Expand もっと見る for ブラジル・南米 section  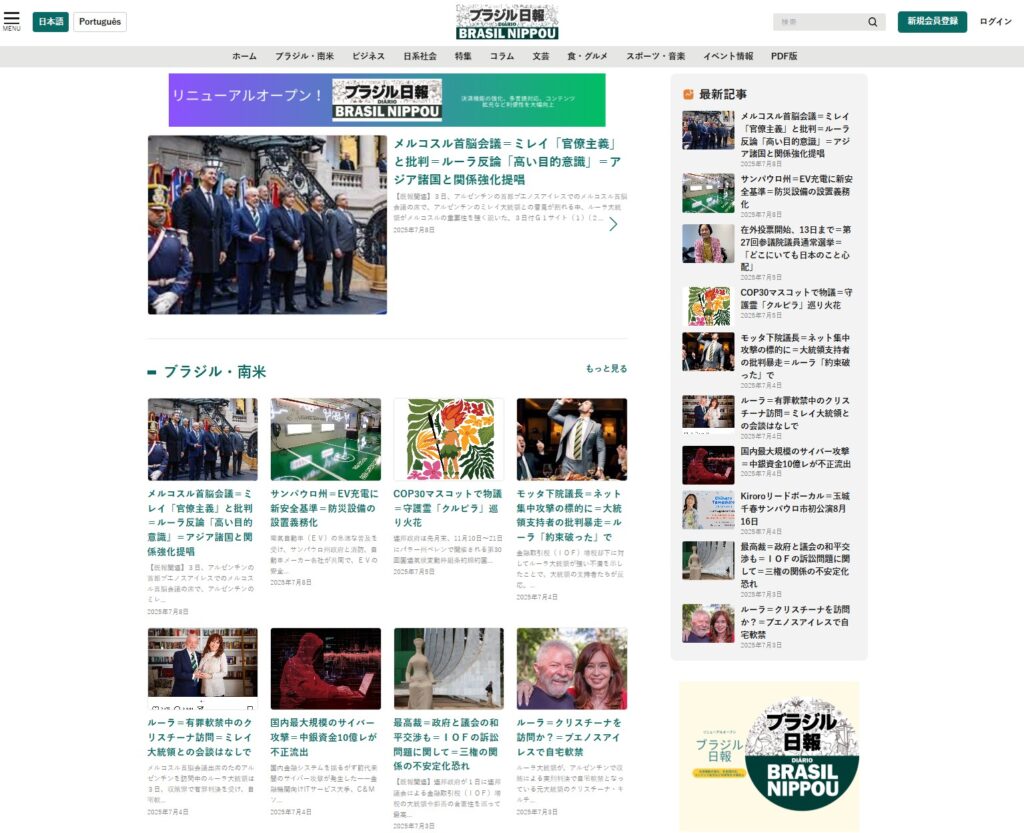tap(606, 369)
